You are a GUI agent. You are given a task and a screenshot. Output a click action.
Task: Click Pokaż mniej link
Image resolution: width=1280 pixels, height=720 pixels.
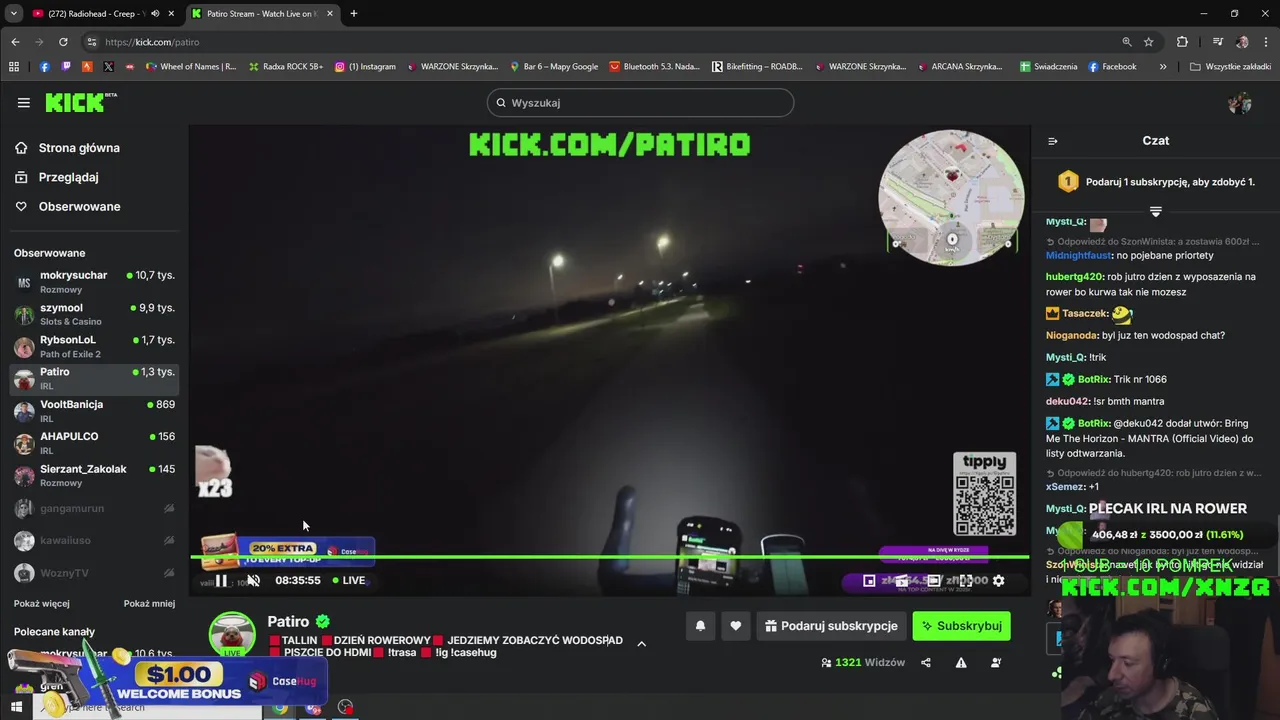149,604
